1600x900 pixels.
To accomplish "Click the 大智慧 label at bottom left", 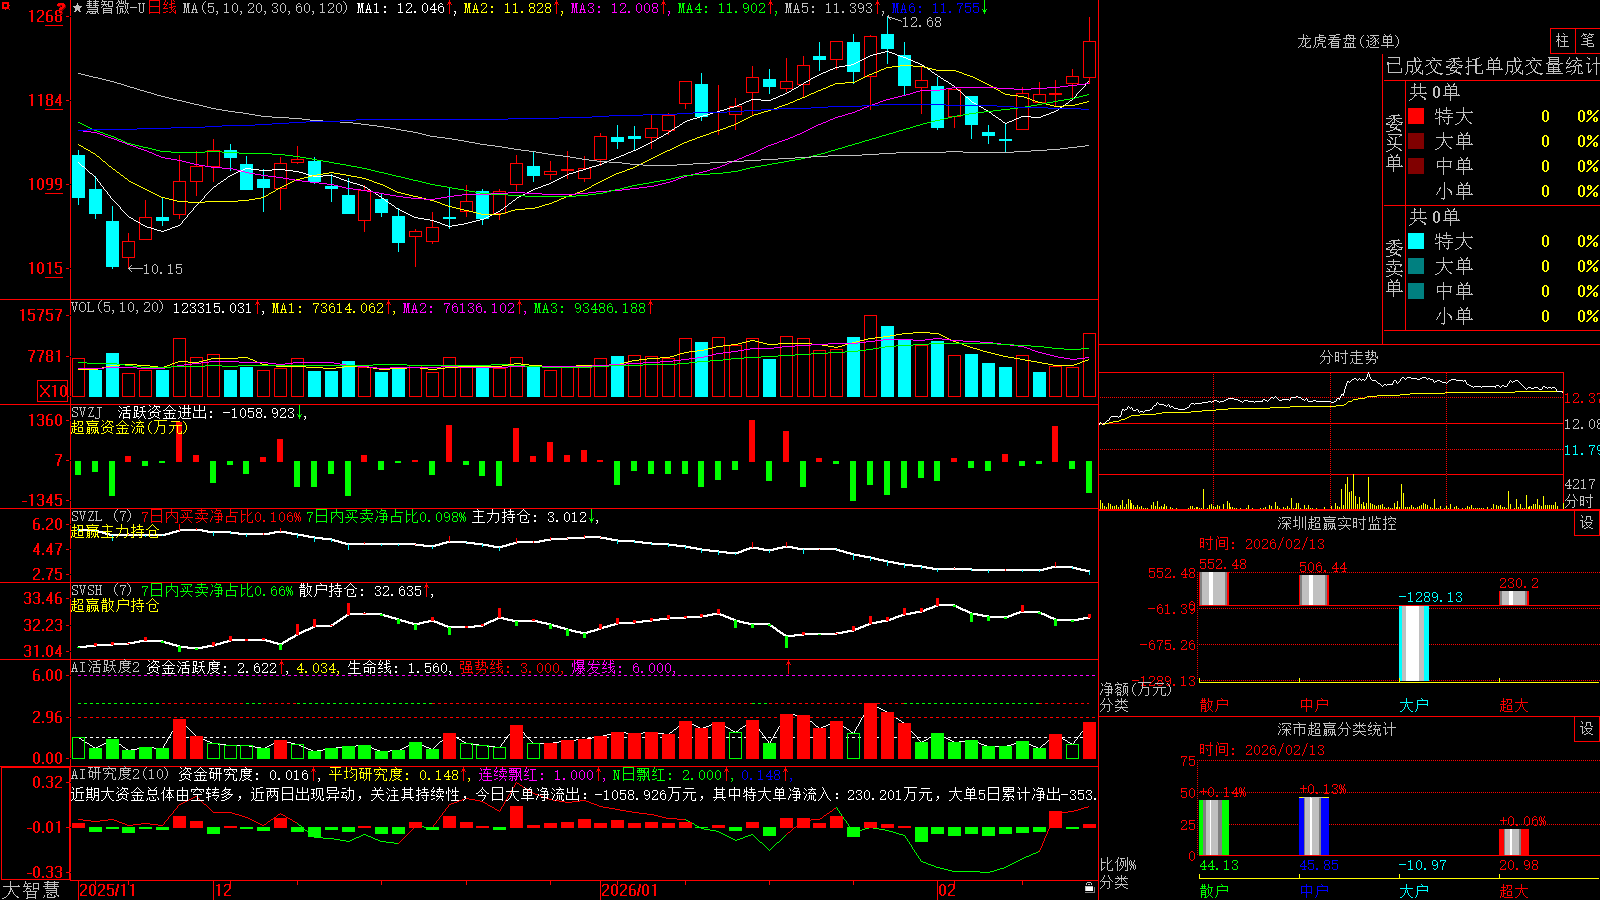I will pyautogui.click(x=32, y=890).
